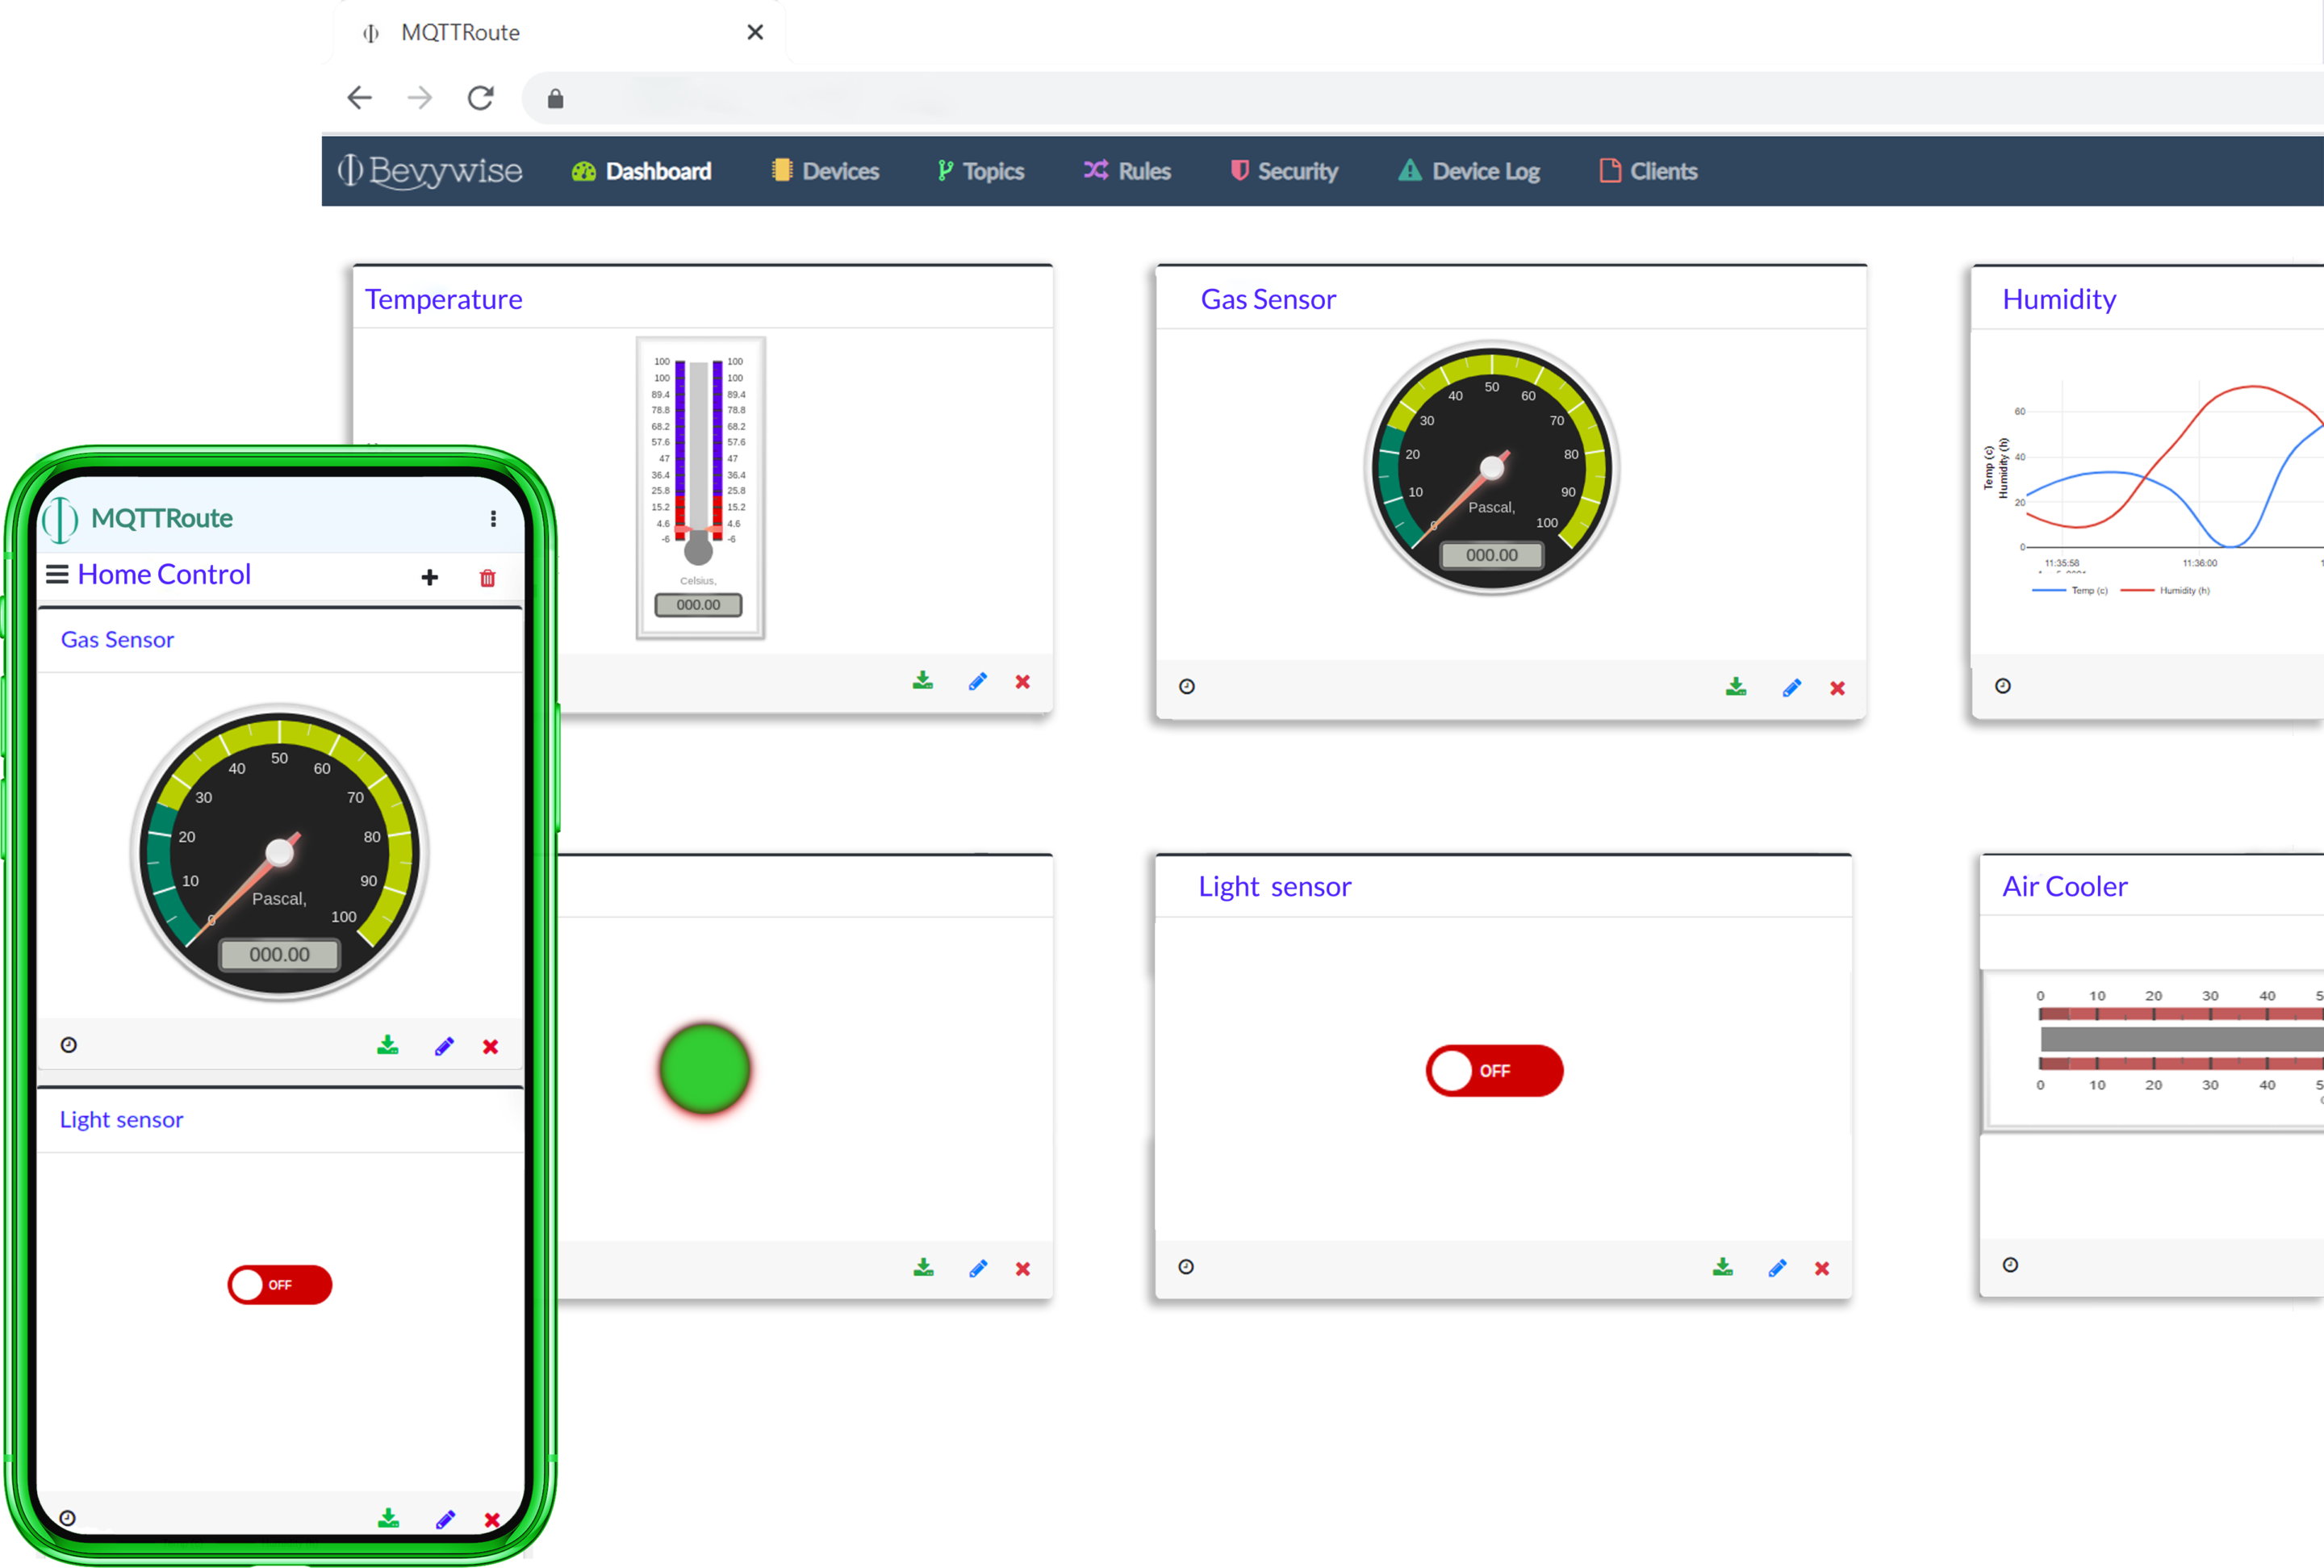The width and height of the screenshot is (2324, 1568).
Task: Switch to the Topics tab
Action: coord(979,170)
